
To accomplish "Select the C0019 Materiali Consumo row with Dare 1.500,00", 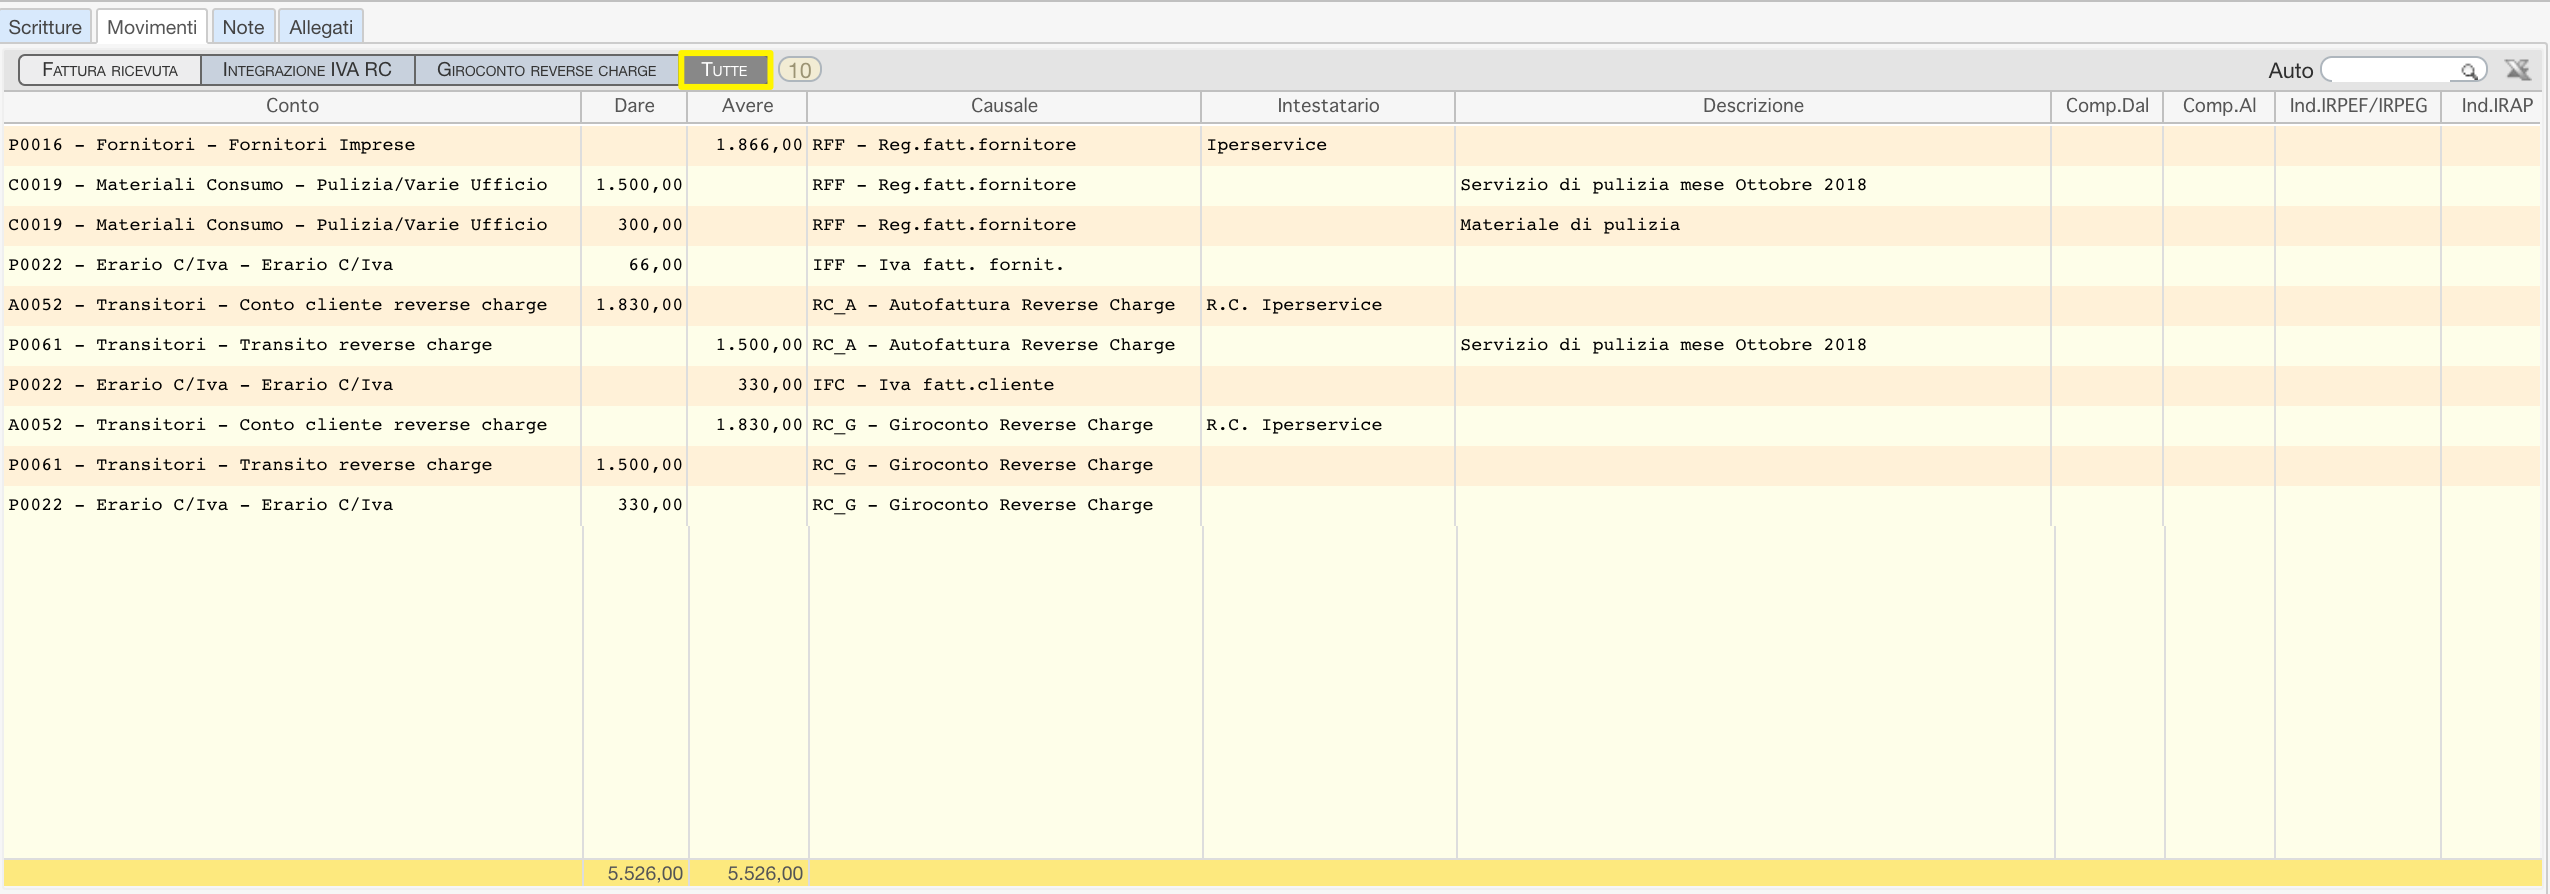I will 1272,185.
